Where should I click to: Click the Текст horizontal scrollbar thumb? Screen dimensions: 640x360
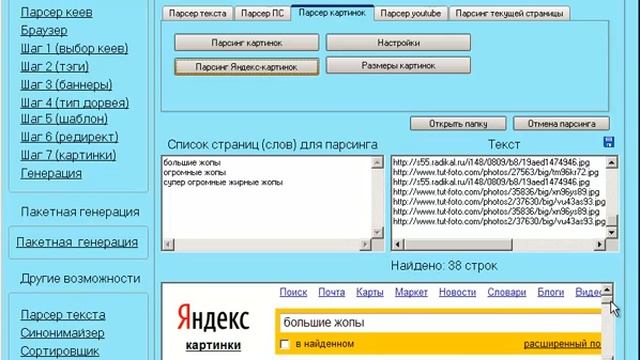458,244
